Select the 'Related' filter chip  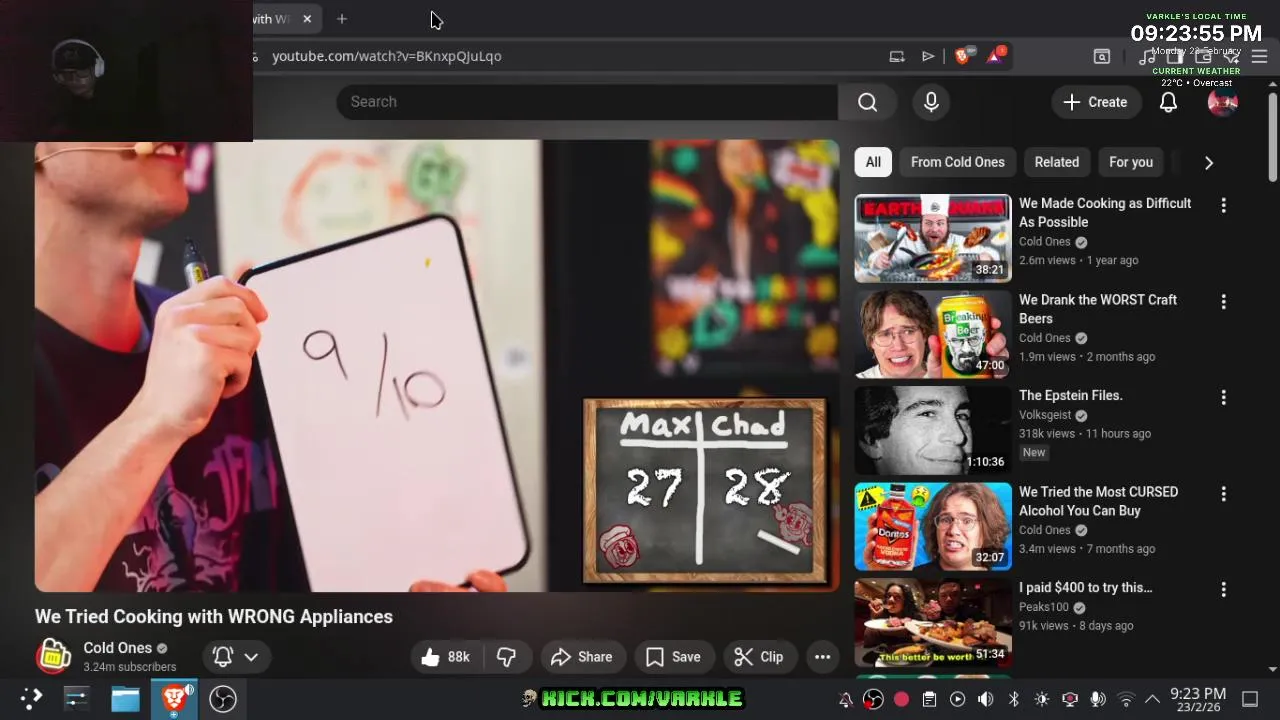pyautogui.click(x=1057, y=162)
